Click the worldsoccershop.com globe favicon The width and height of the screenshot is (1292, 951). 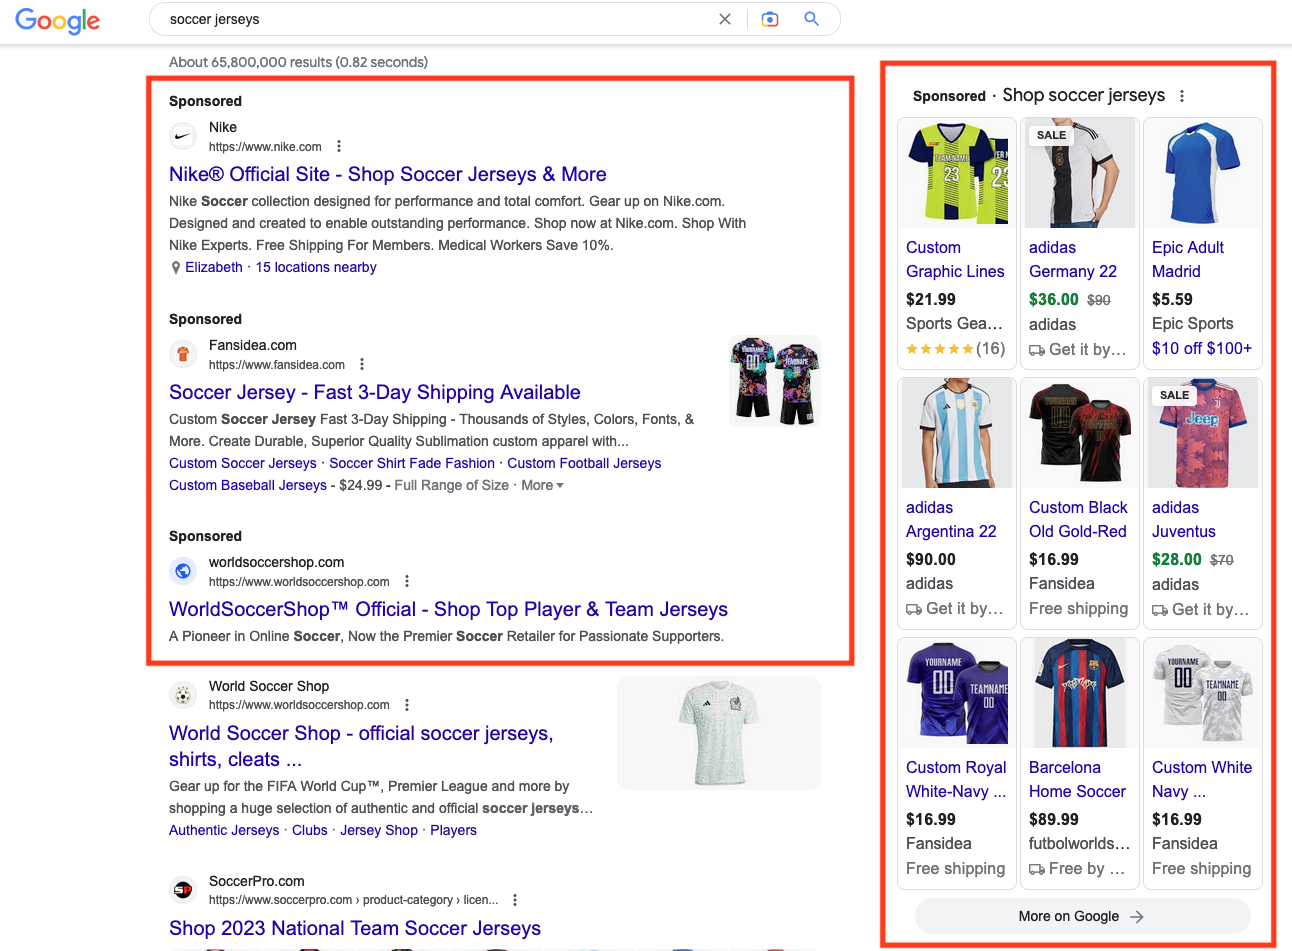click(182, 571)
